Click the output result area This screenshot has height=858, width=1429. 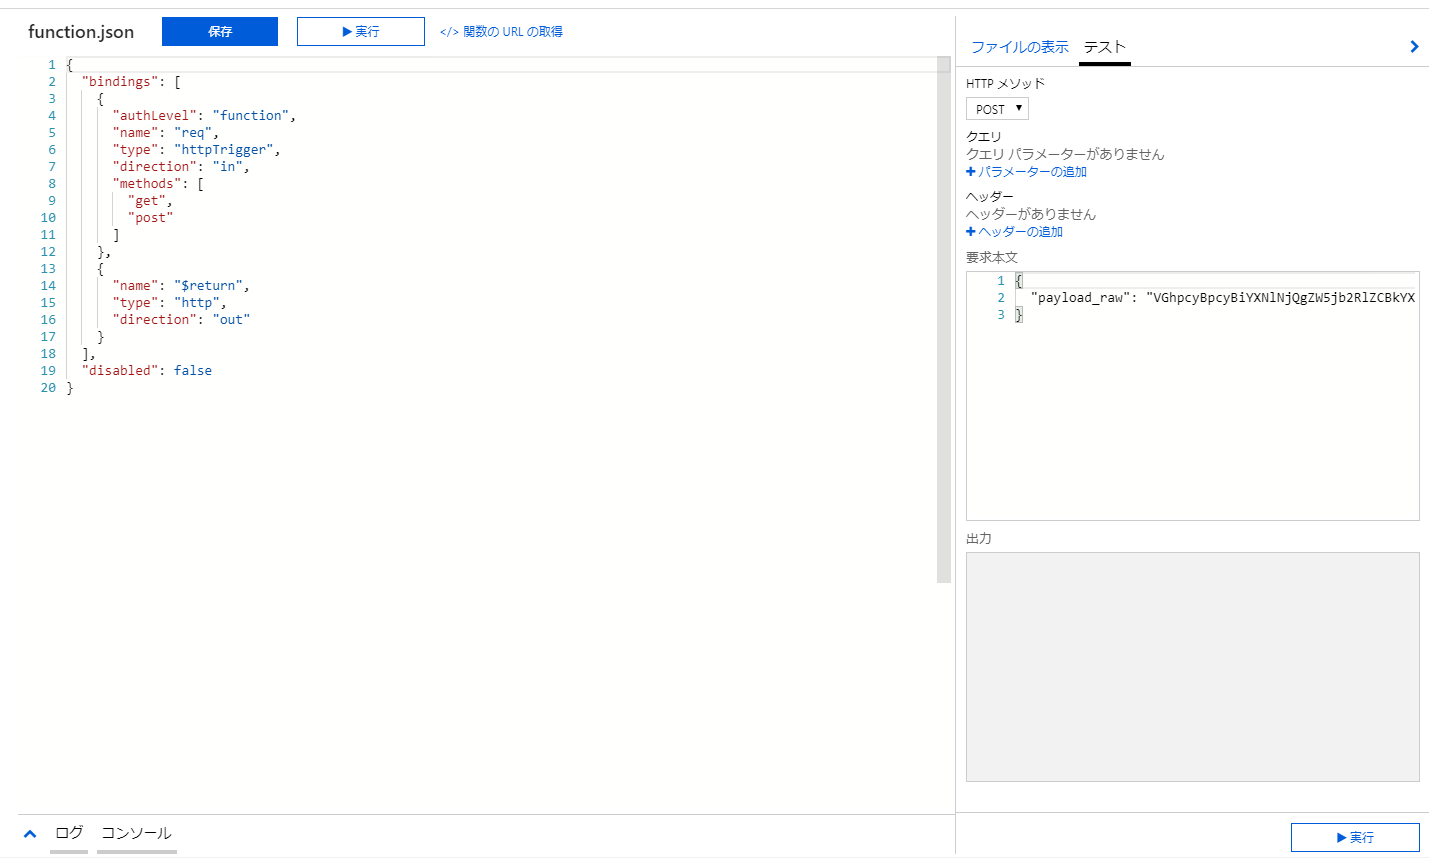[1193, 667]
